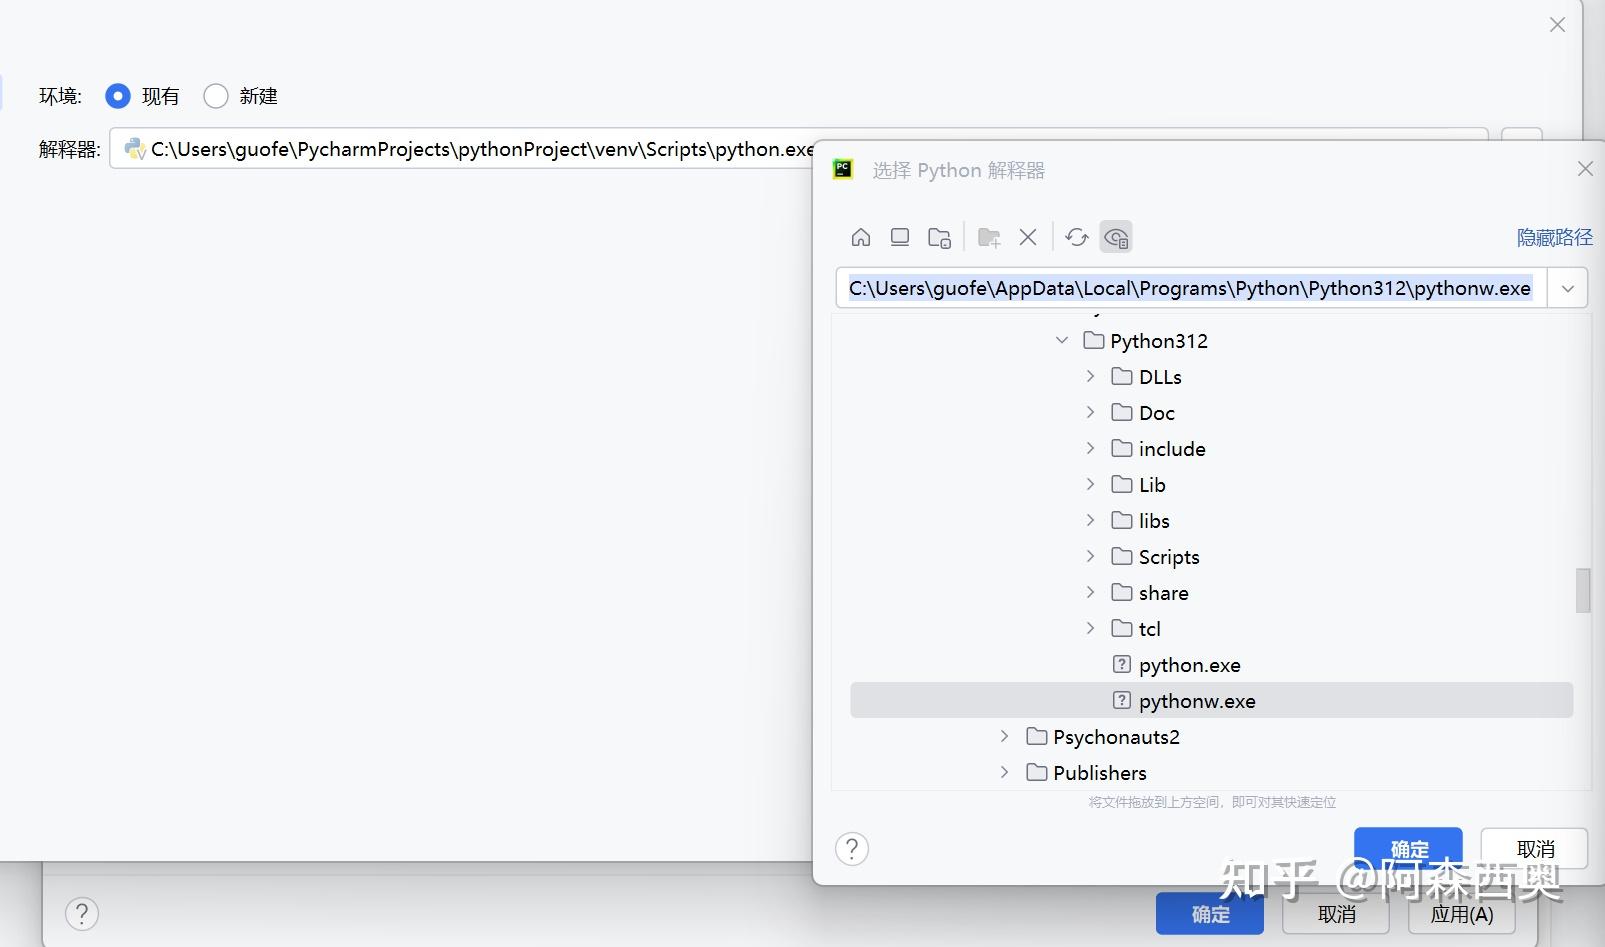Open the dialog help question mark
The width and height of the screenshot is (1605, 947).
pos(852,849)
